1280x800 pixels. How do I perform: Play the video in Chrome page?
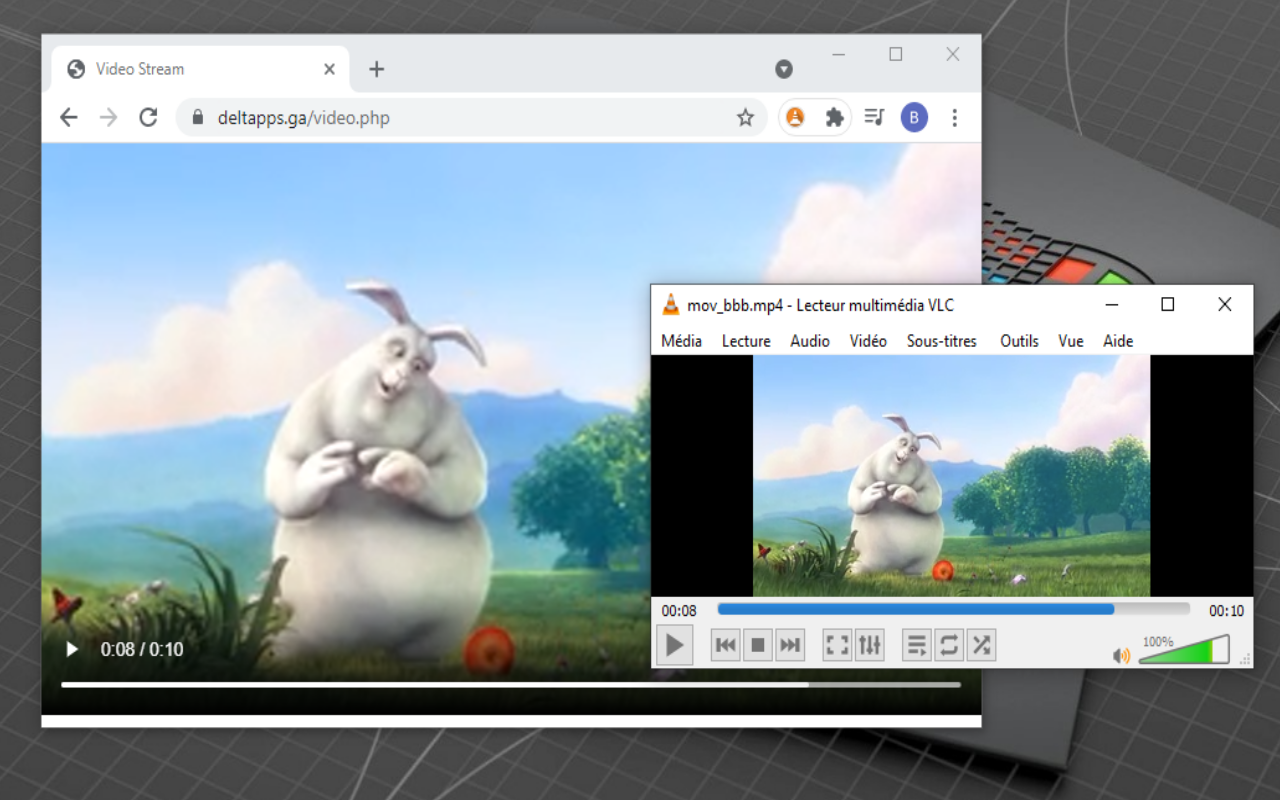point(72,649)
